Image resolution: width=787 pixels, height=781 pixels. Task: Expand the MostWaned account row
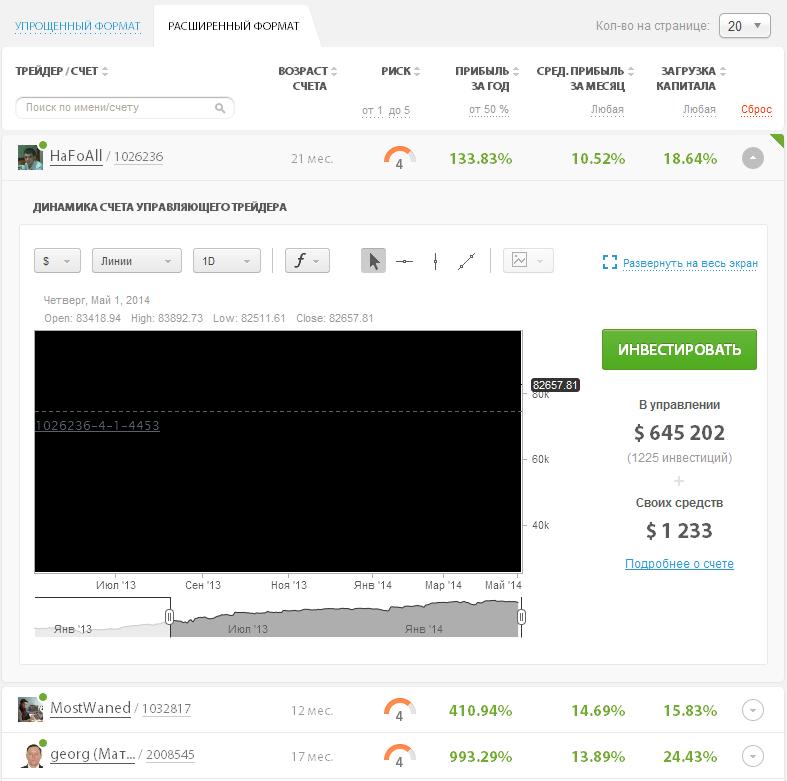[753, 710]
